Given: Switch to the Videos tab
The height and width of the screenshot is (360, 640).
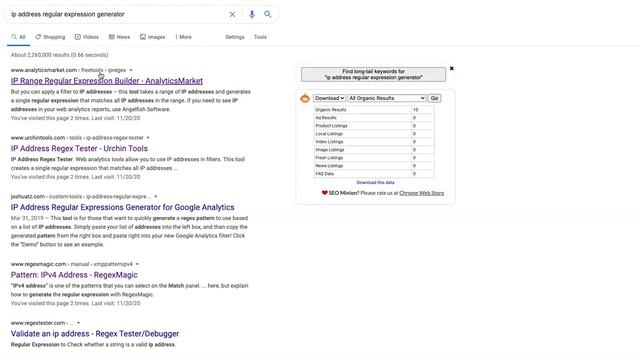Looking at the screenshot, I should [x=87, y=37].
